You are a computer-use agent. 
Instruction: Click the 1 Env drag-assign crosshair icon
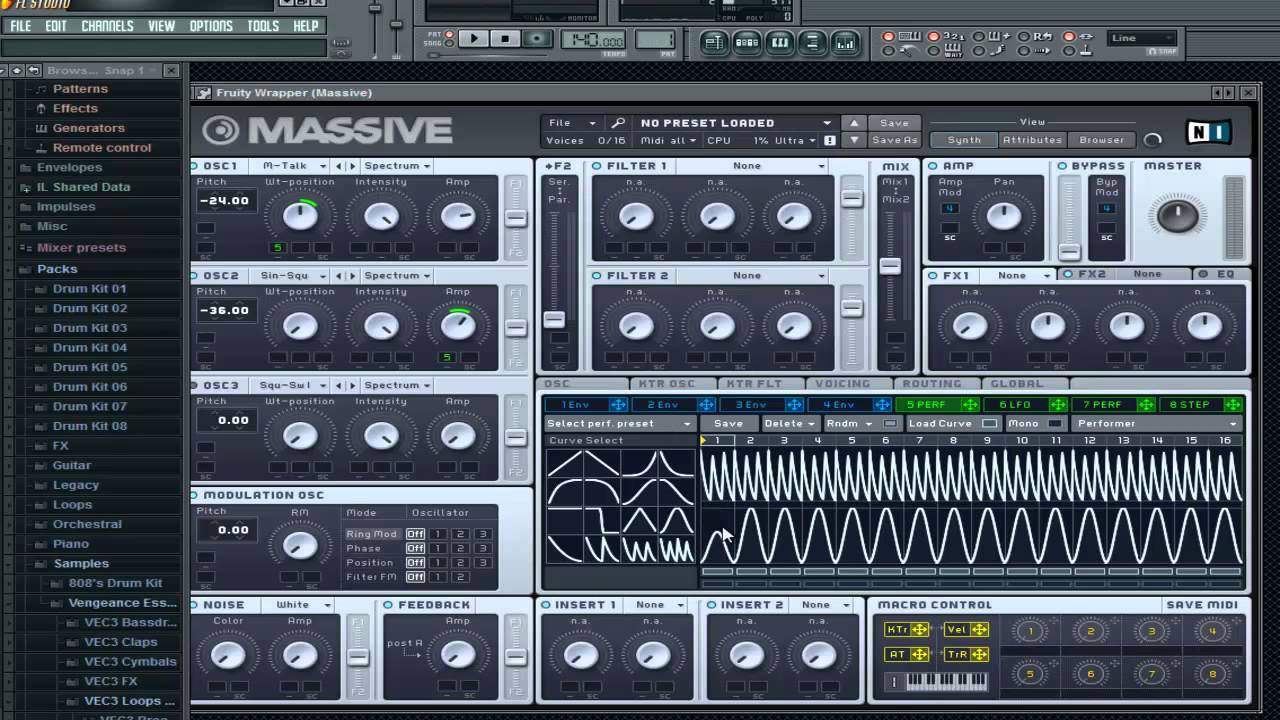click(x=618, y=404)
